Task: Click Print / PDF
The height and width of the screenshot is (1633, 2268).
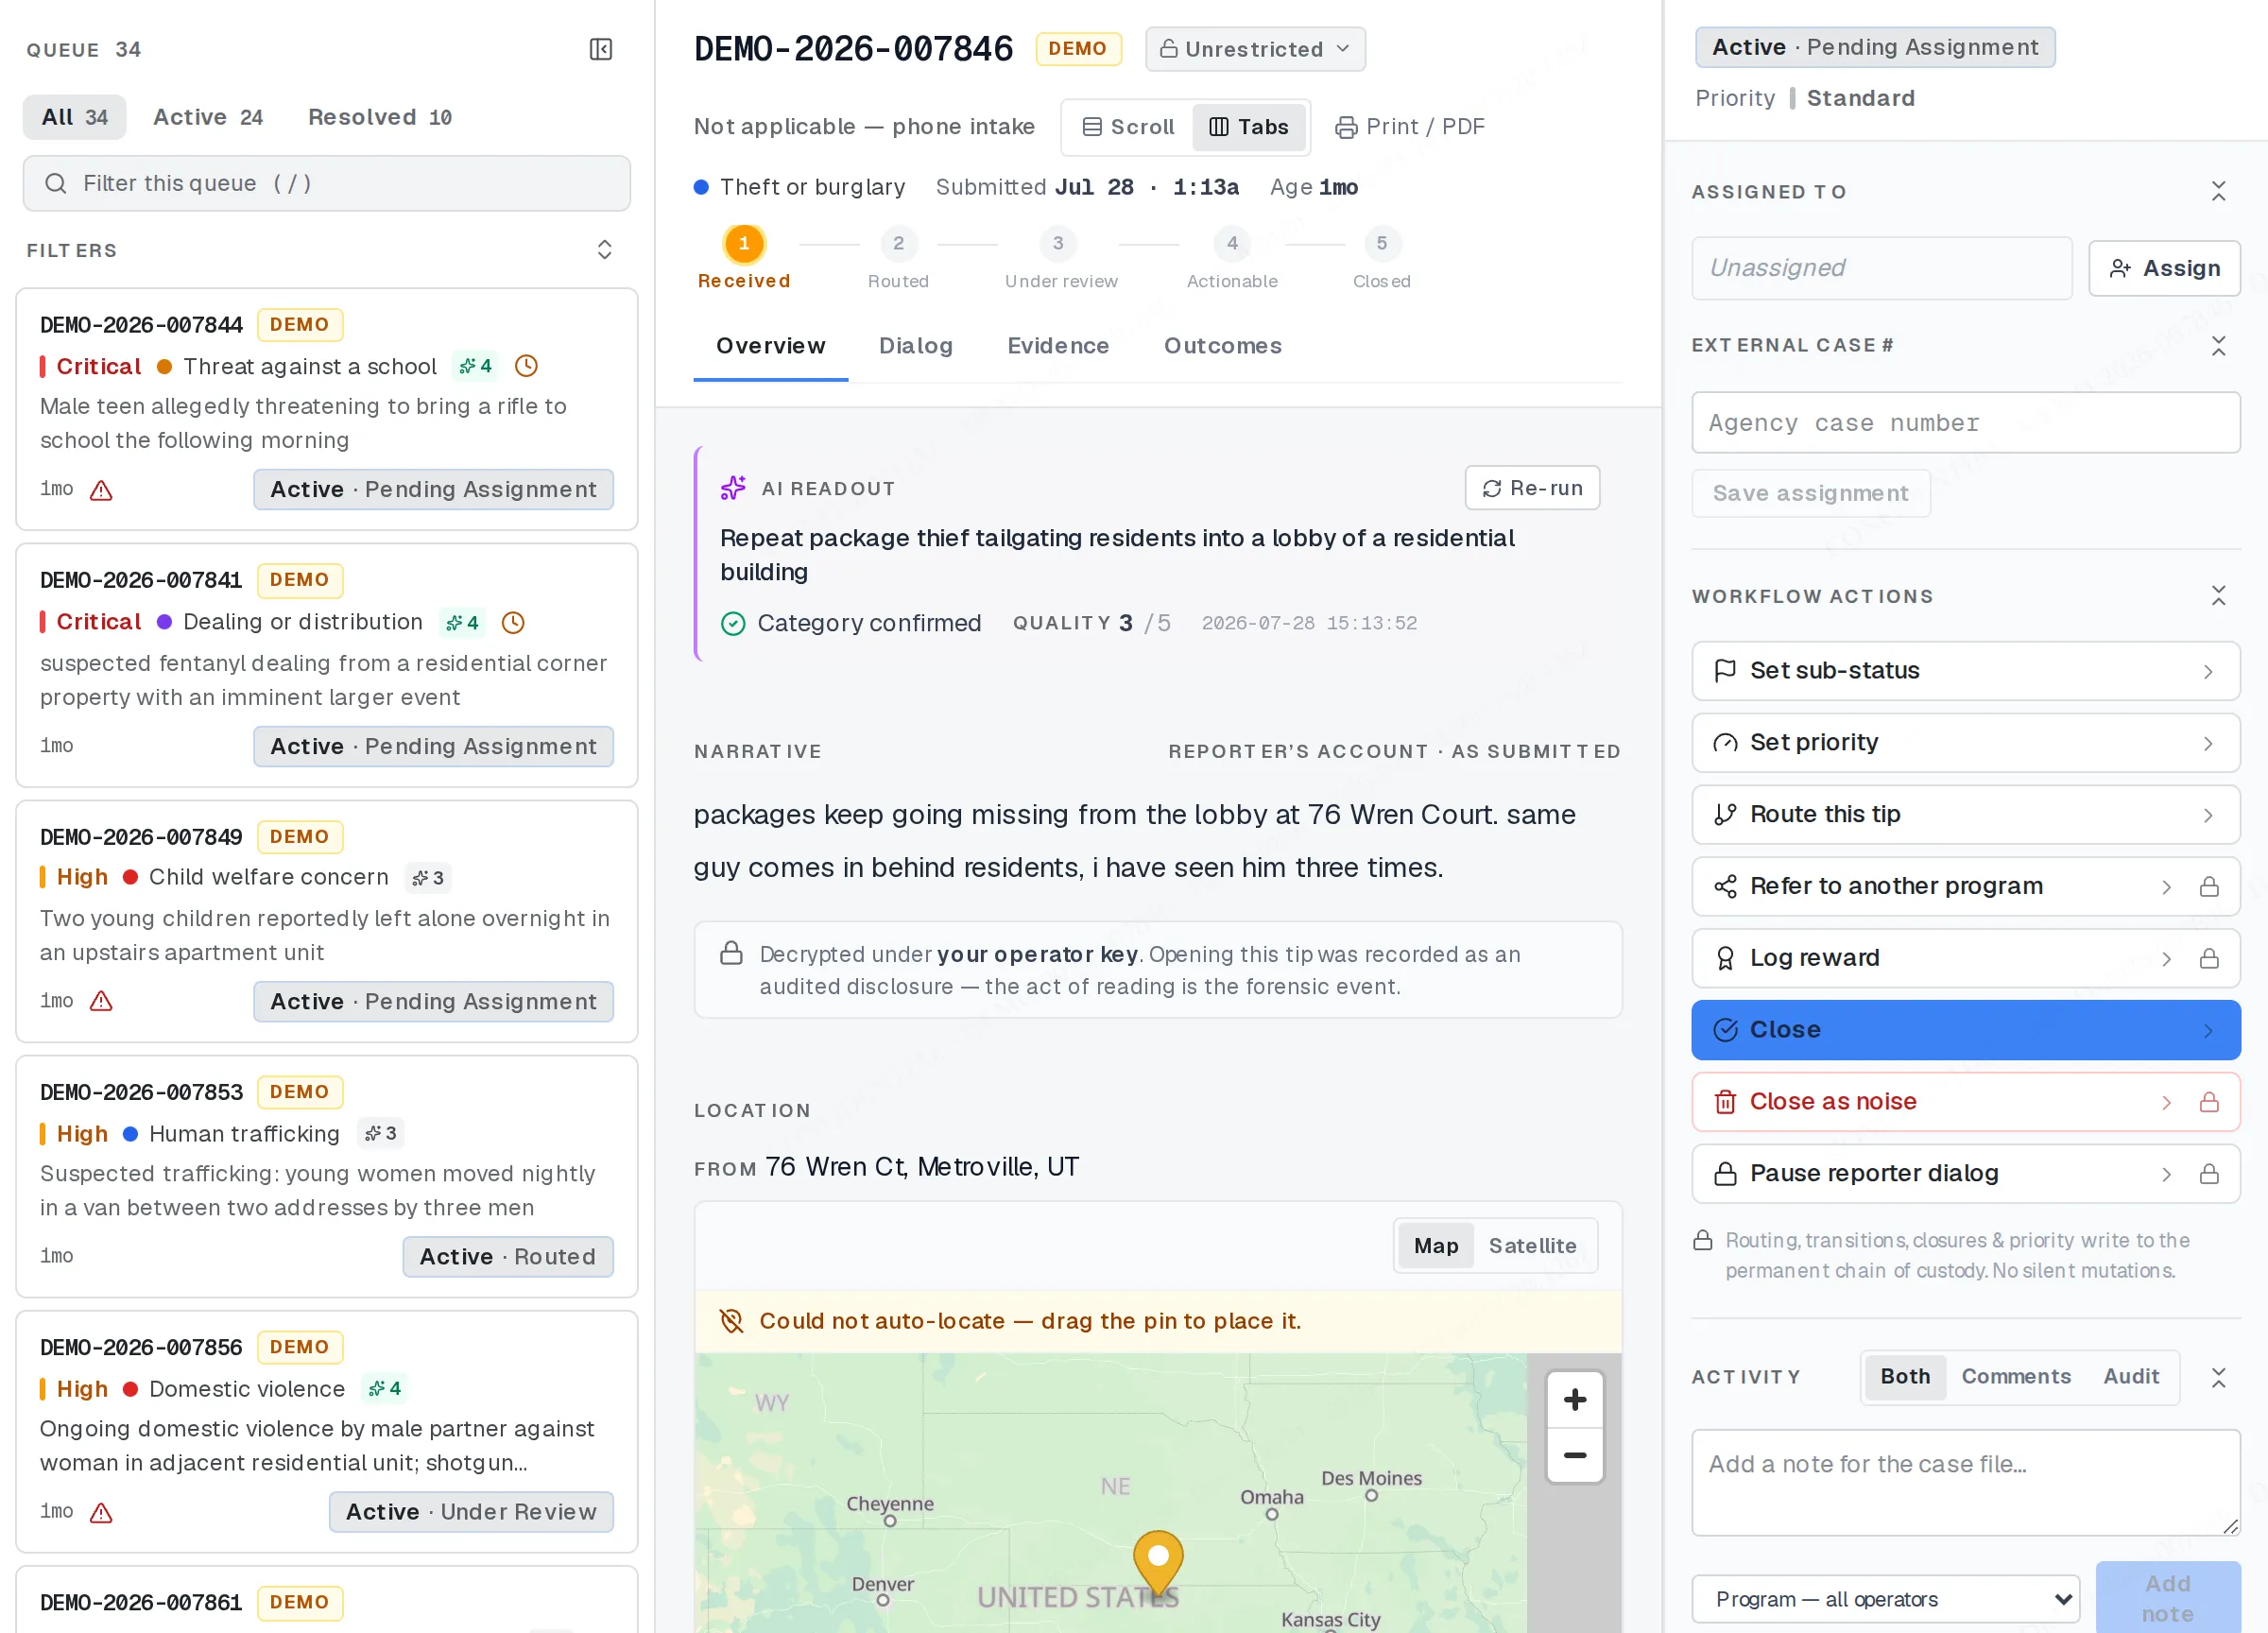Action: tap(1409, 127)
